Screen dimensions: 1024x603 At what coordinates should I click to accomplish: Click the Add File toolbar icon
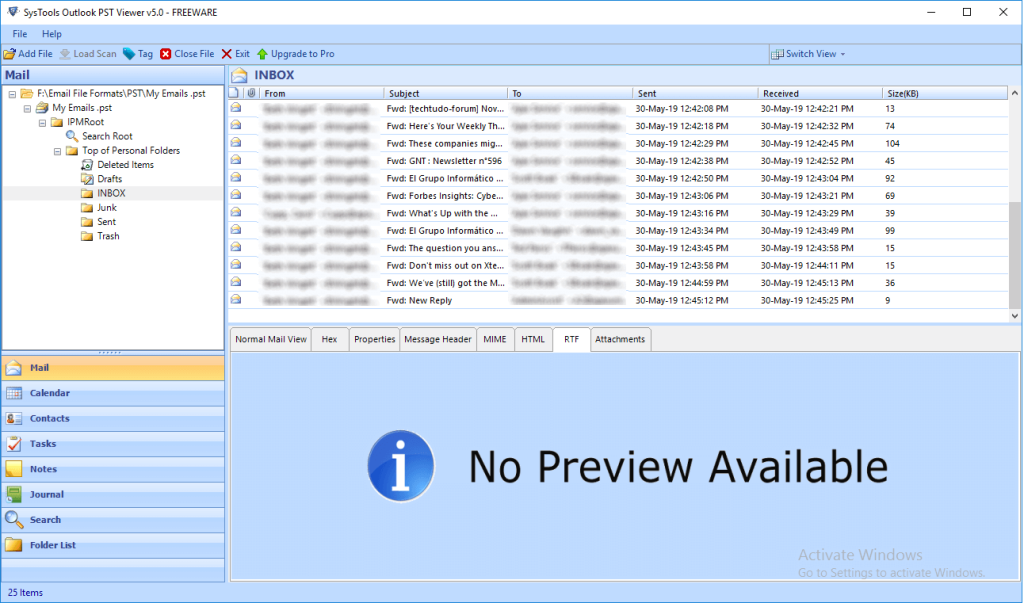(x=10, y=54)
